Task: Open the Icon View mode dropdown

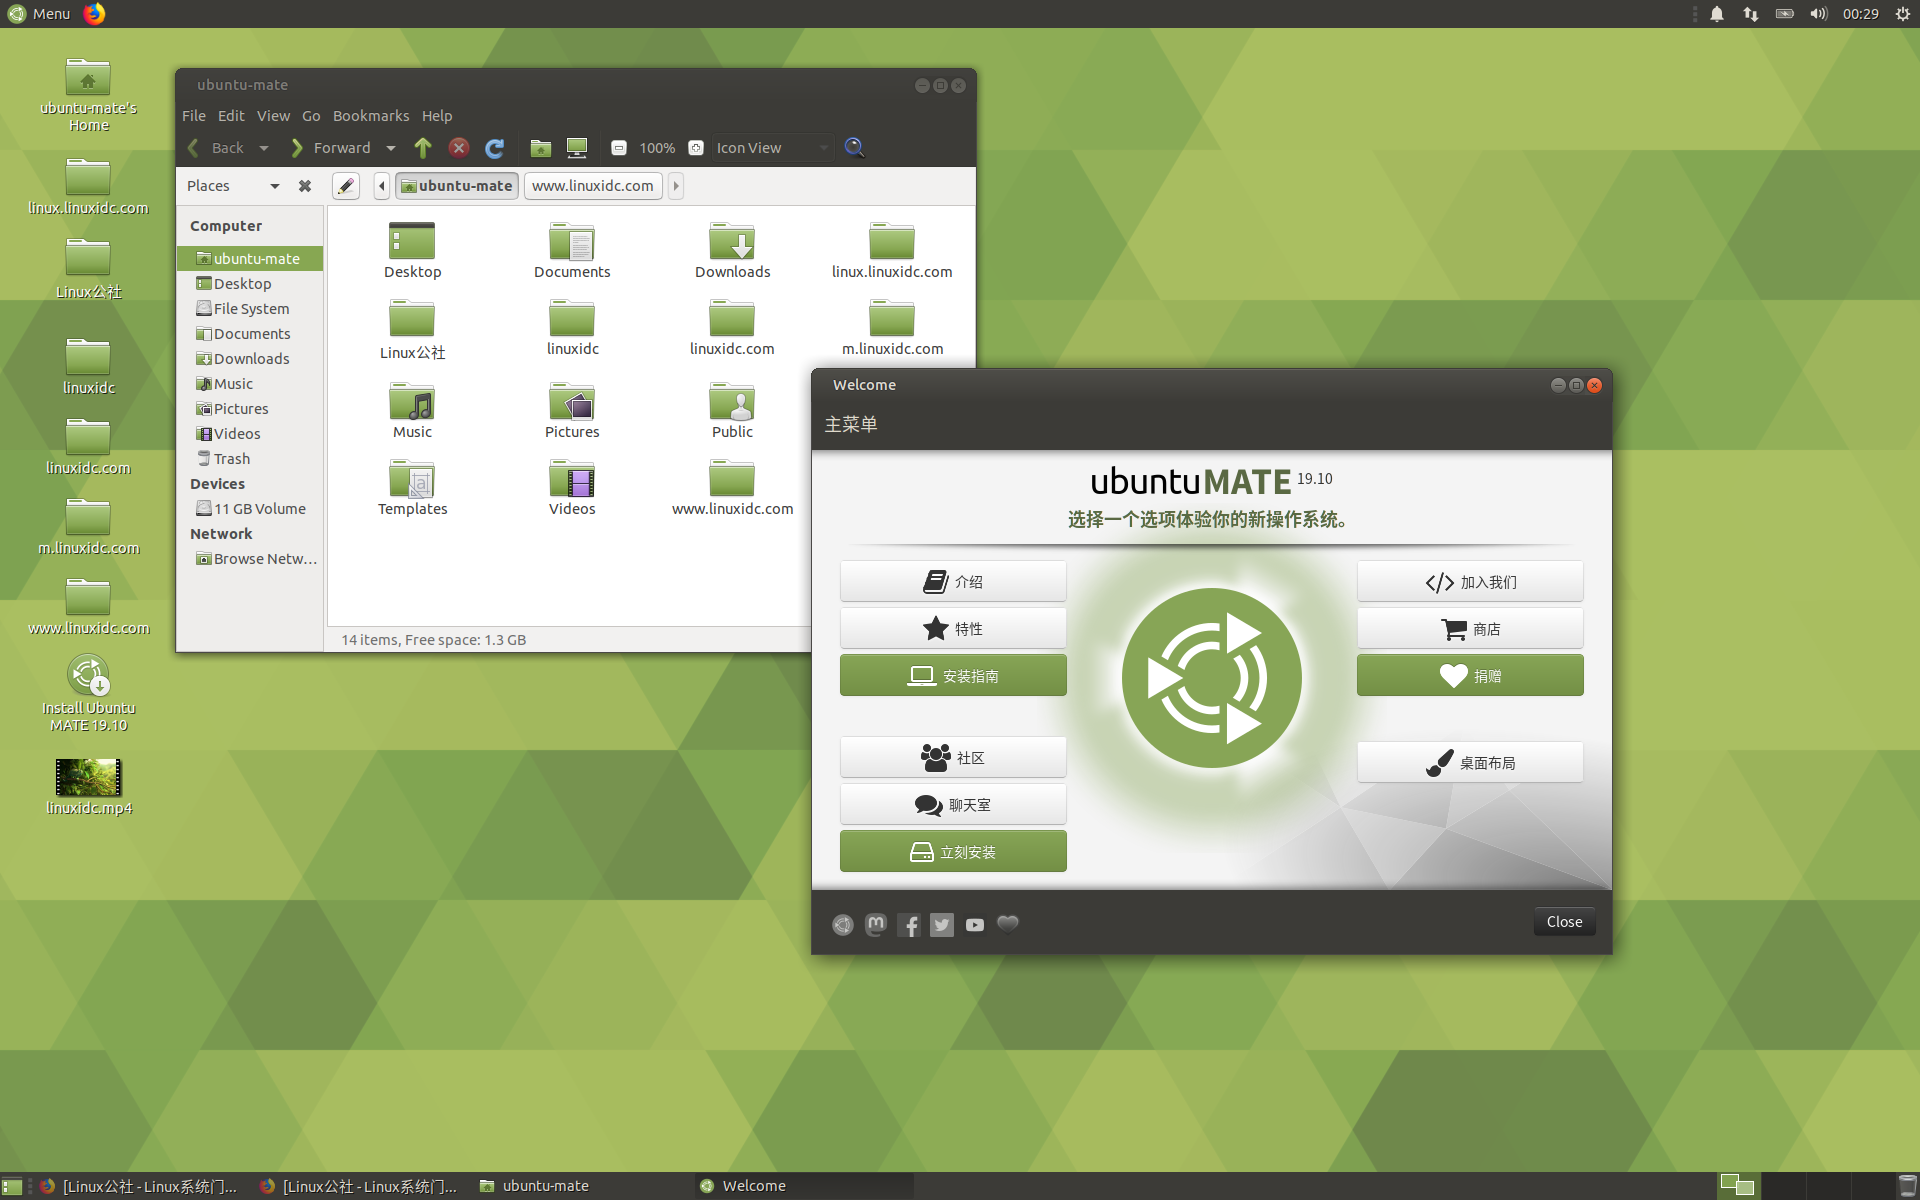Action: pyautogui.click(x=770, y=147)
